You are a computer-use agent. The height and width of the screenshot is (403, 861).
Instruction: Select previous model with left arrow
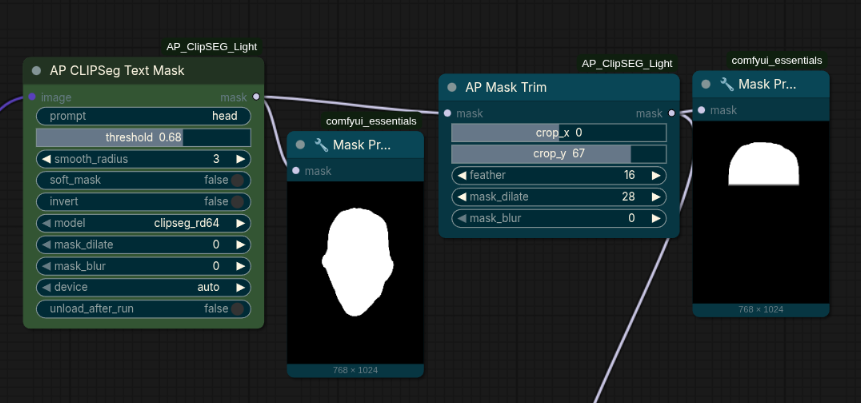tap(46, 223)
